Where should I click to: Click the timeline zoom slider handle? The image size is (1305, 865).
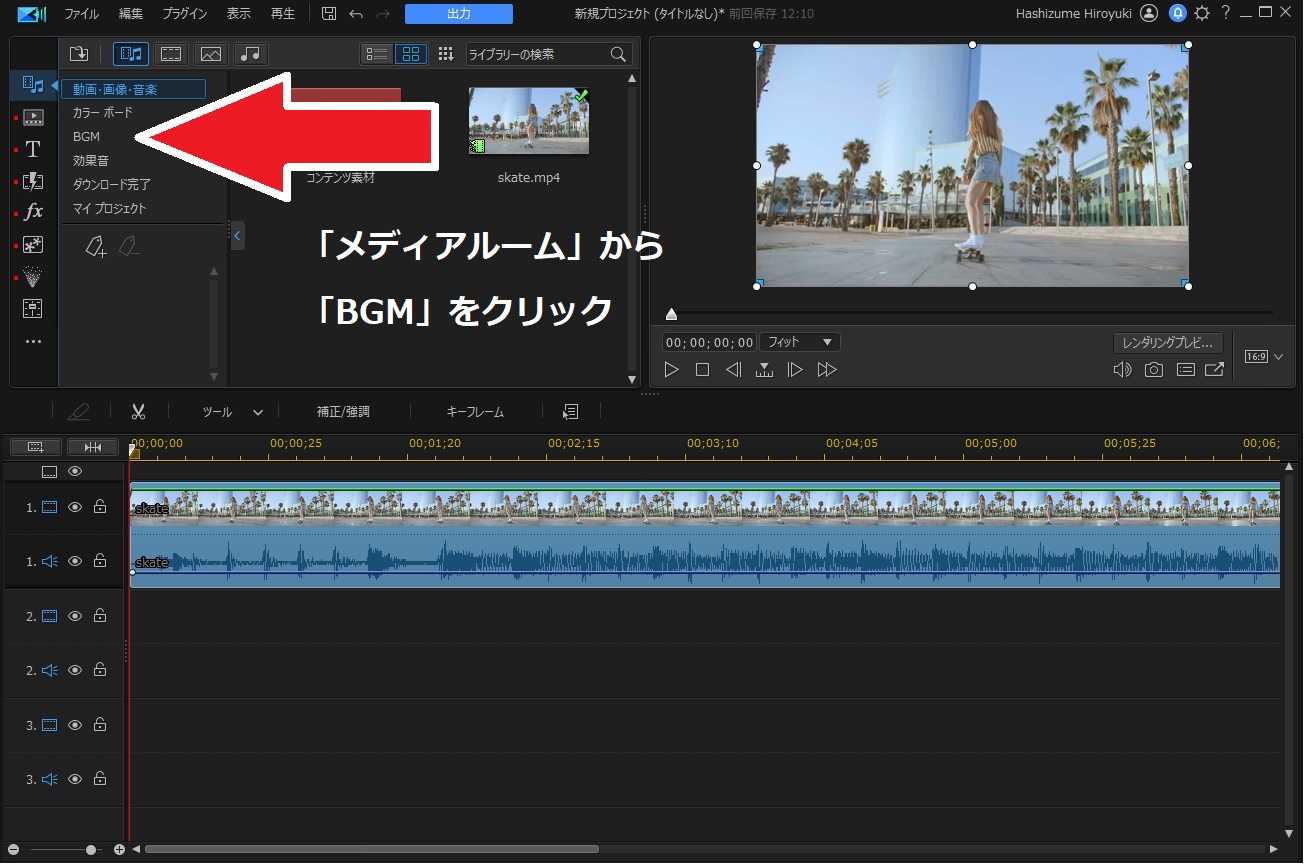pos(91,849)
